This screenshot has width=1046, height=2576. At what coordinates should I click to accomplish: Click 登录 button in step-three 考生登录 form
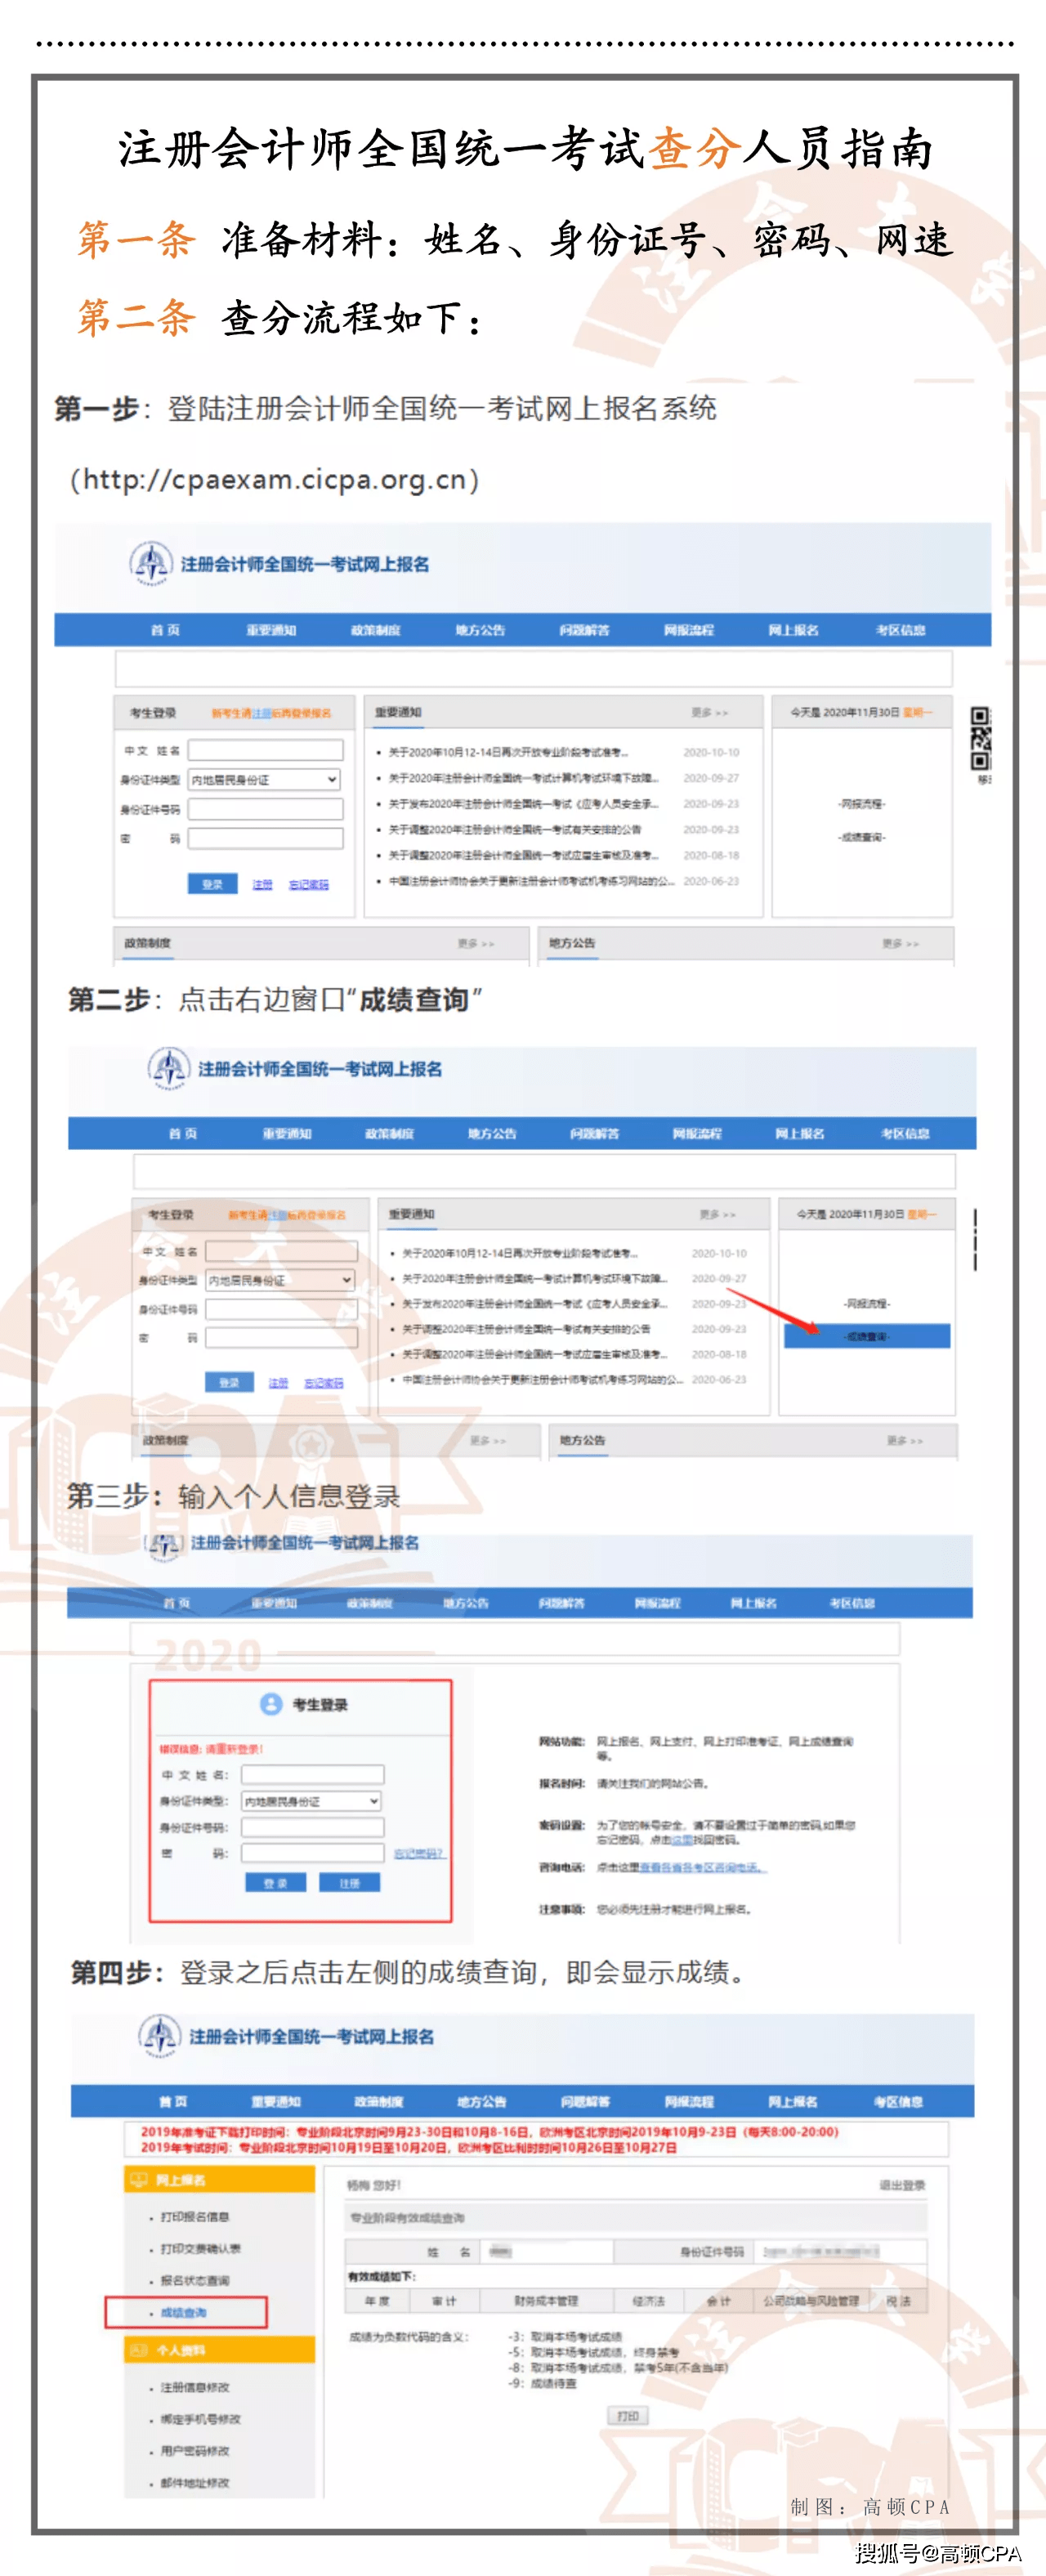pyautogui.click(x=275, y=1882)
